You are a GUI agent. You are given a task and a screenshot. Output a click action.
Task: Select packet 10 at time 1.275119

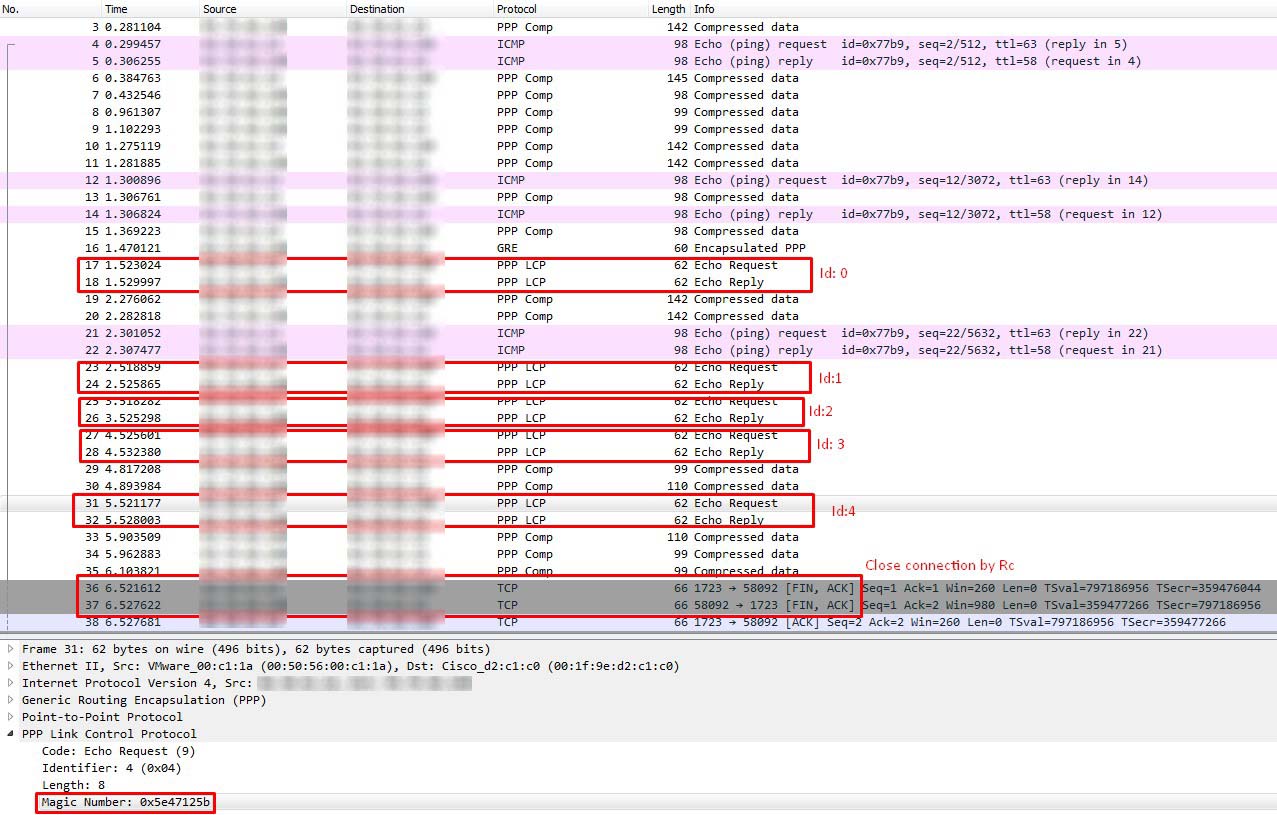coord(638,146)
